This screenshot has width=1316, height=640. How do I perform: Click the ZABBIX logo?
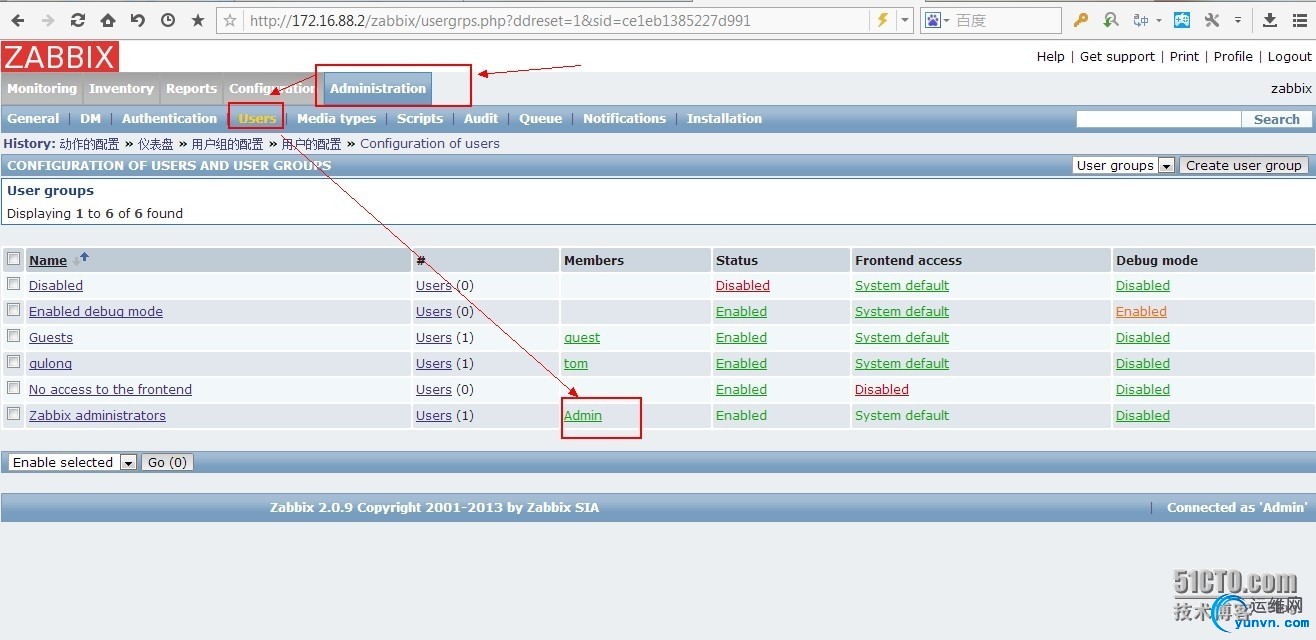[x=60, y=56]
